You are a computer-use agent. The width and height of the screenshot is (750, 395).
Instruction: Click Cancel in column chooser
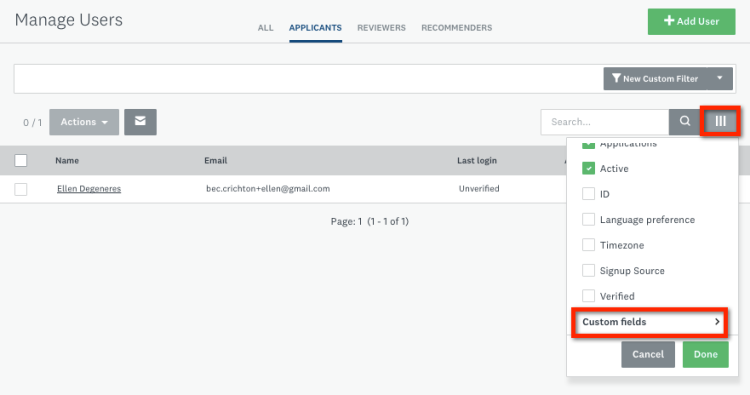tap(648, 354)
